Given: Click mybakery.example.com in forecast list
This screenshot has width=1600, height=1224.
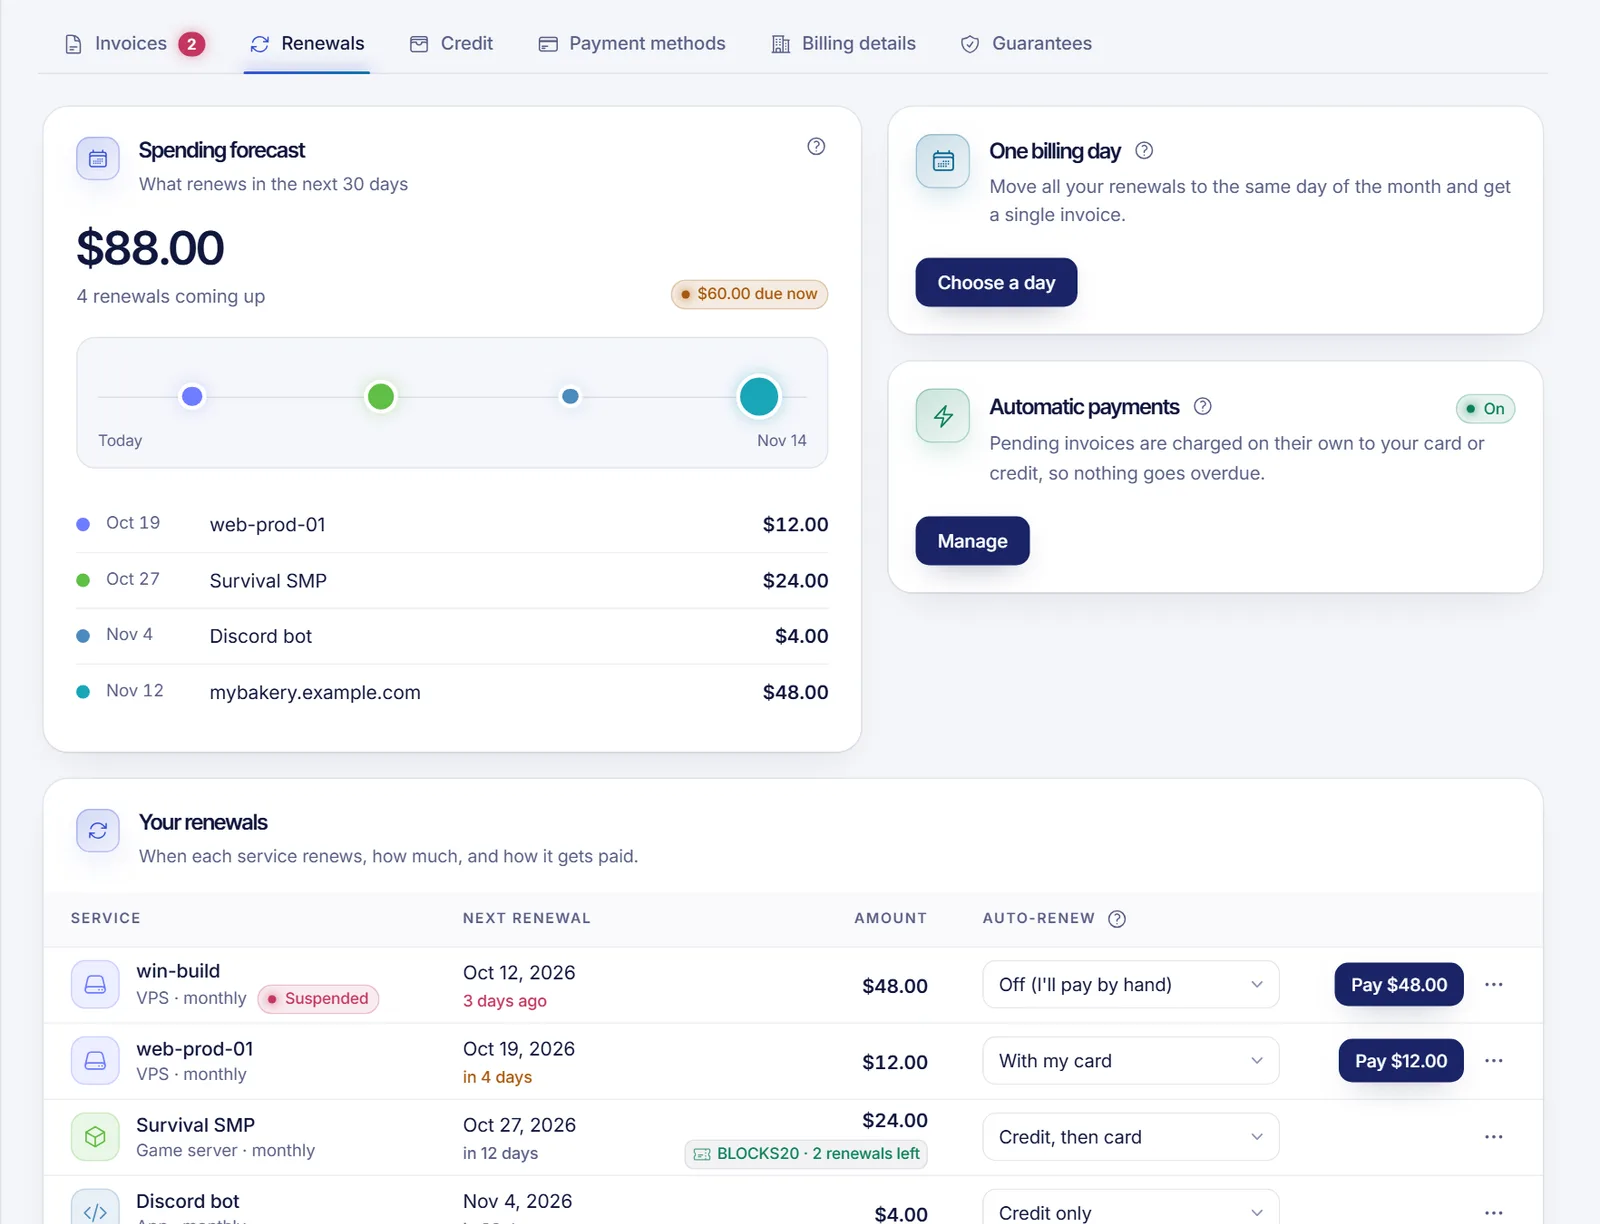Looking at the screenshot, I should coord(315,693).
